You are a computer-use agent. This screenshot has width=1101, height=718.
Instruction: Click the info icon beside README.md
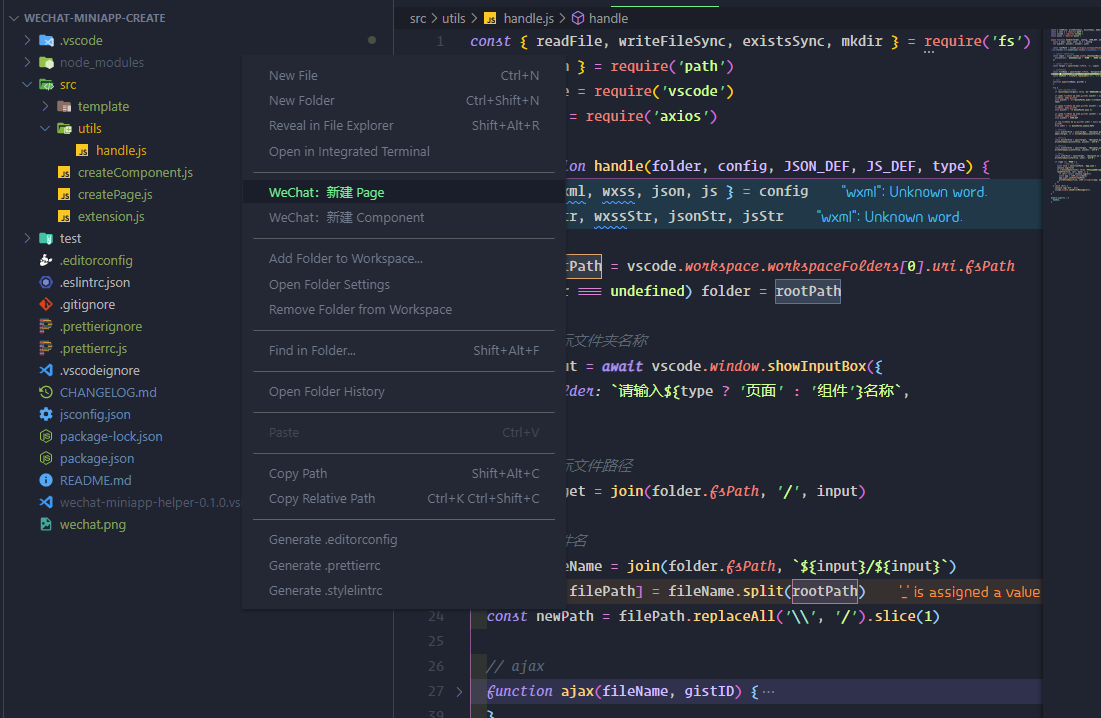click(x=46, y=481)
